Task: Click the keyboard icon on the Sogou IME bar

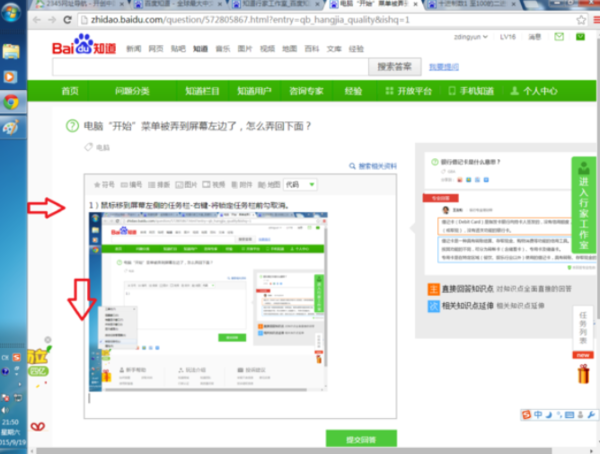Action: click(569, 415)
